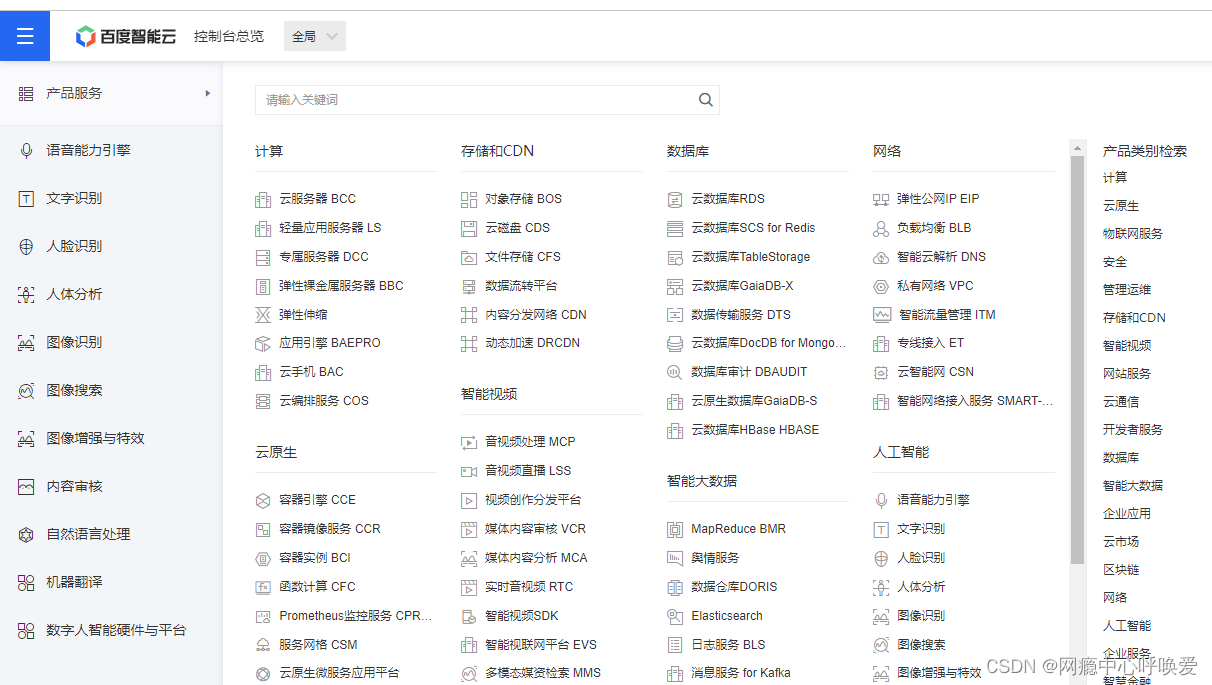This screenshot has height=685, width=1212.
Task: Open 云编排服务 COS link
Action: coord(324,401)
